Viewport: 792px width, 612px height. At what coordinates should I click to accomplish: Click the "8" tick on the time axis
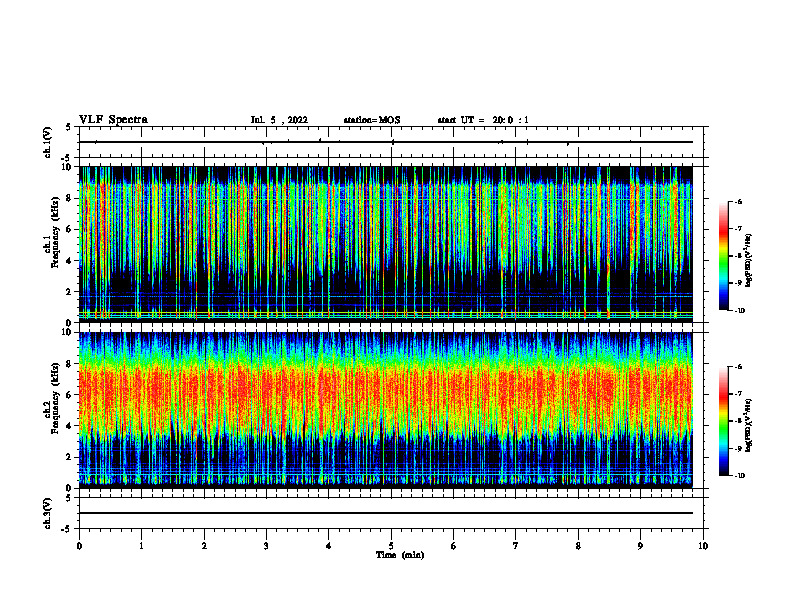pyautogui.click(x=578, y=546)
